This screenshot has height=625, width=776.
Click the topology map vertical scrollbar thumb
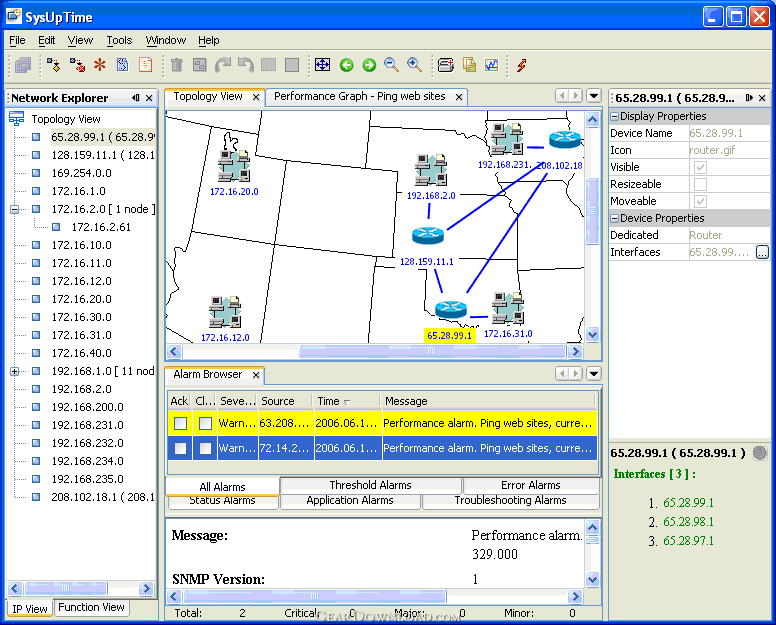tap(592, 211)
